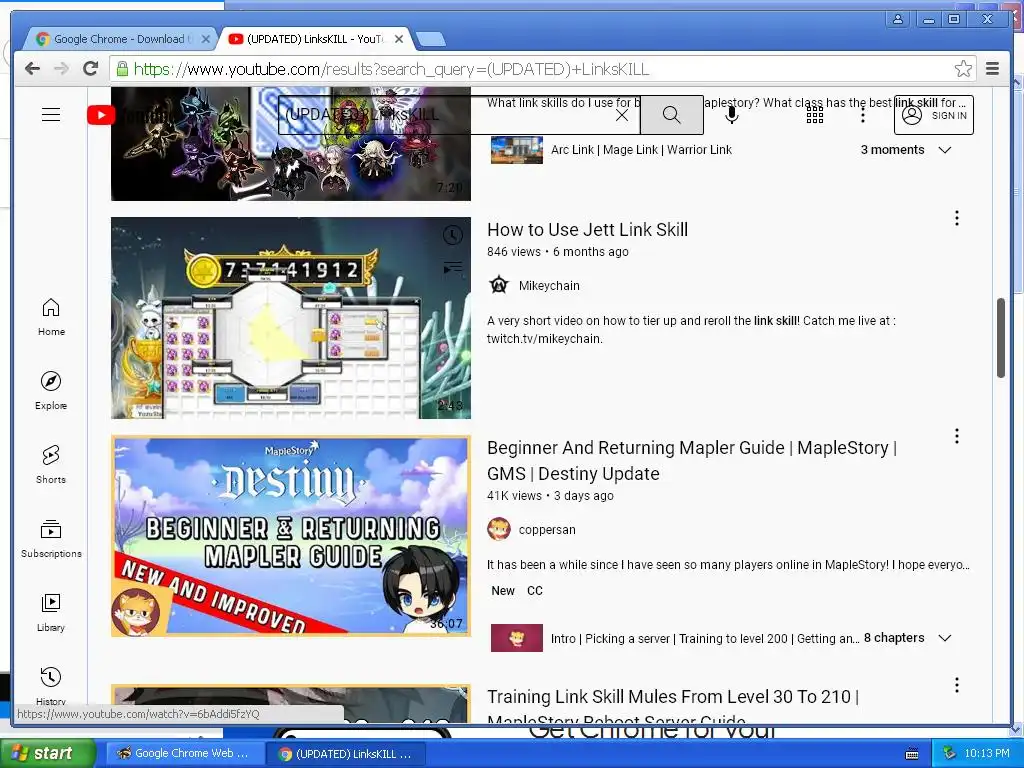Open Explore in the YouTube sidebar

pos(51,391)
